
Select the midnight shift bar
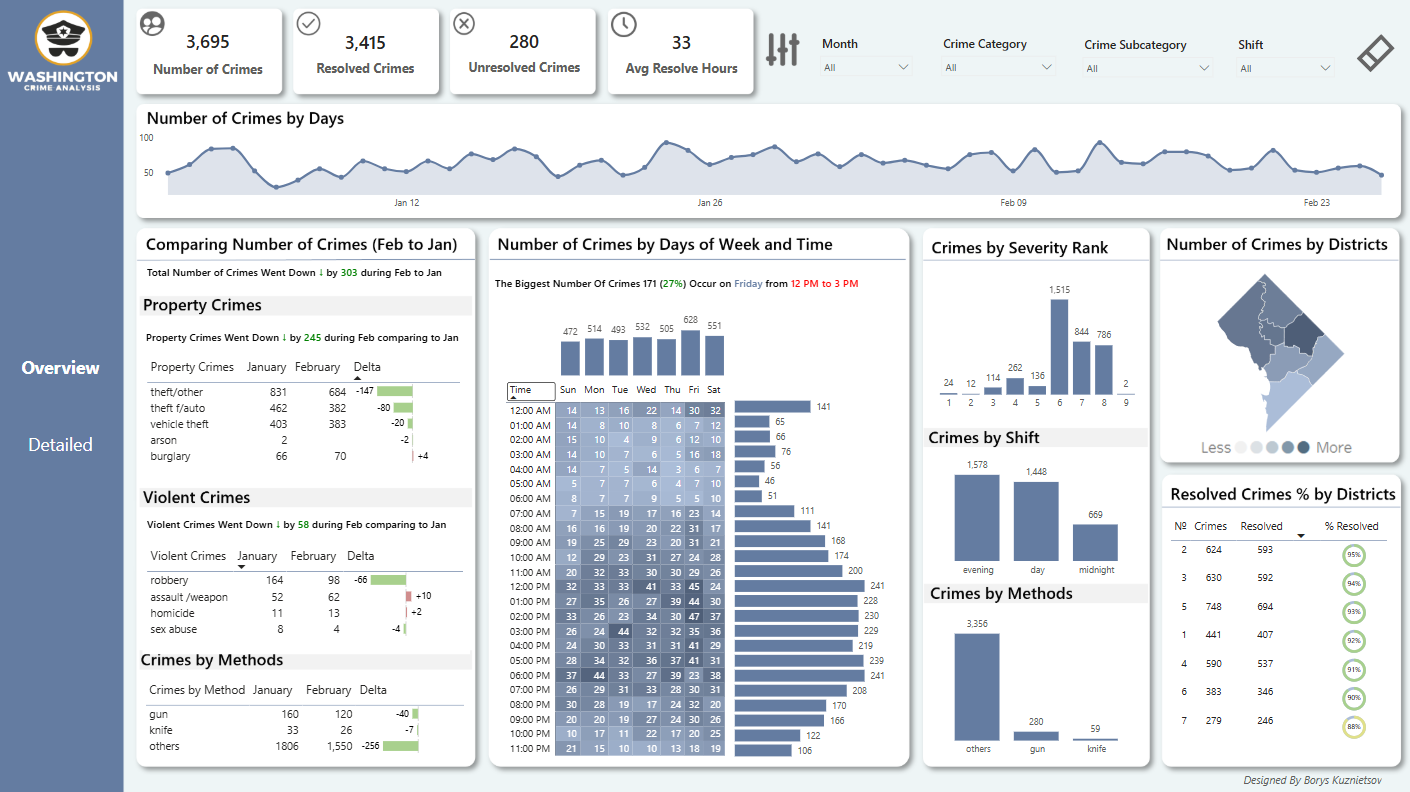click(1095, 541)
